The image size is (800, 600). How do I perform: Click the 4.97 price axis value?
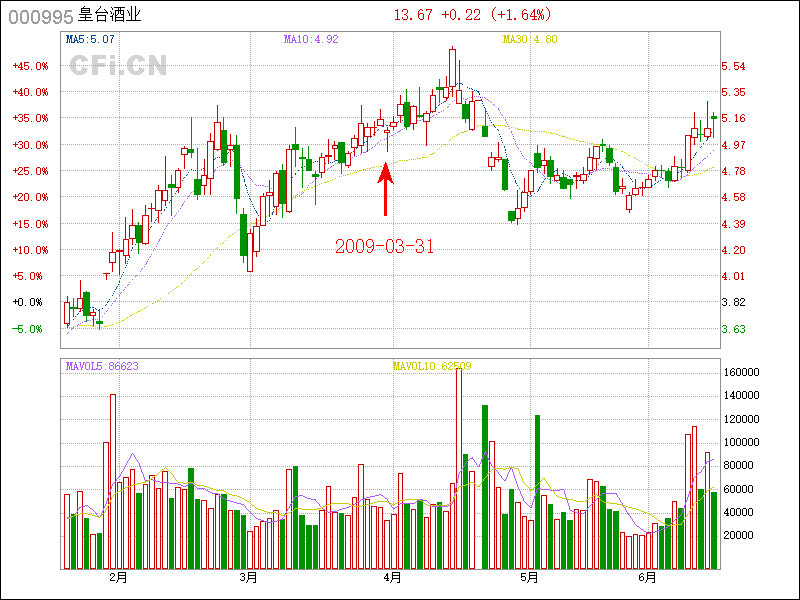tap(733, 145)
